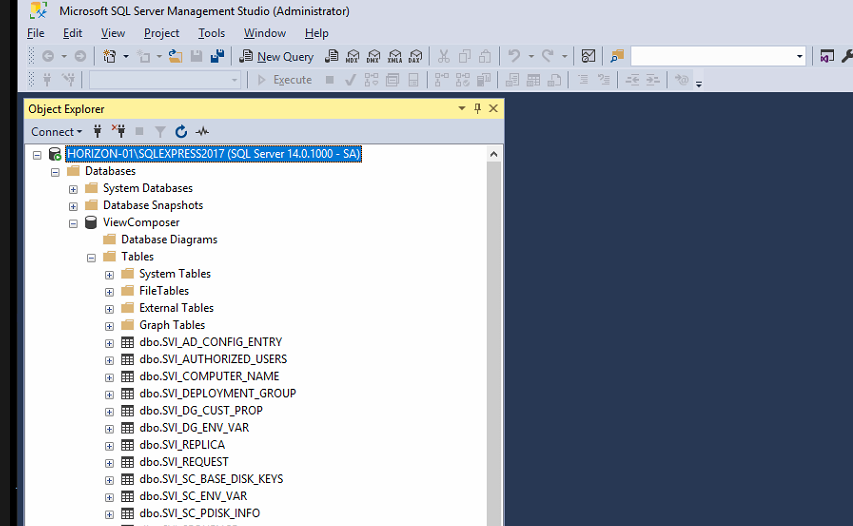Collapse the ViewComposer database node
Screen dimensions: 853x526
[73, 224]
